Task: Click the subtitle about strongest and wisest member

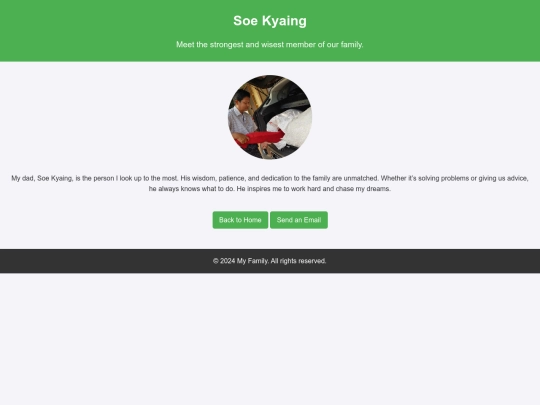Action: 270,44
